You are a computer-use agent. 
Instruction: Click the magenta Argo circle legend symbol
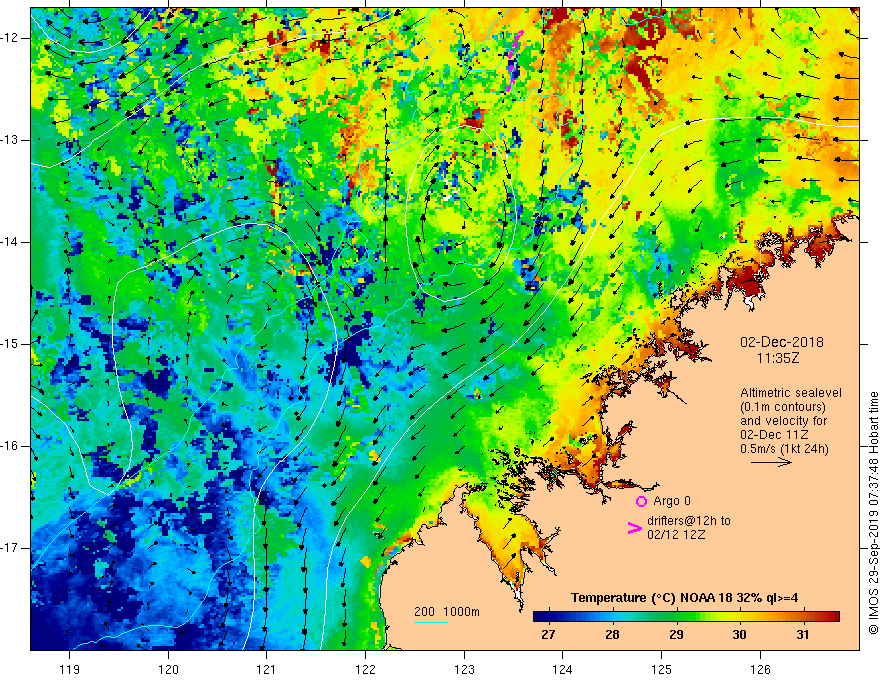(641, 501)
